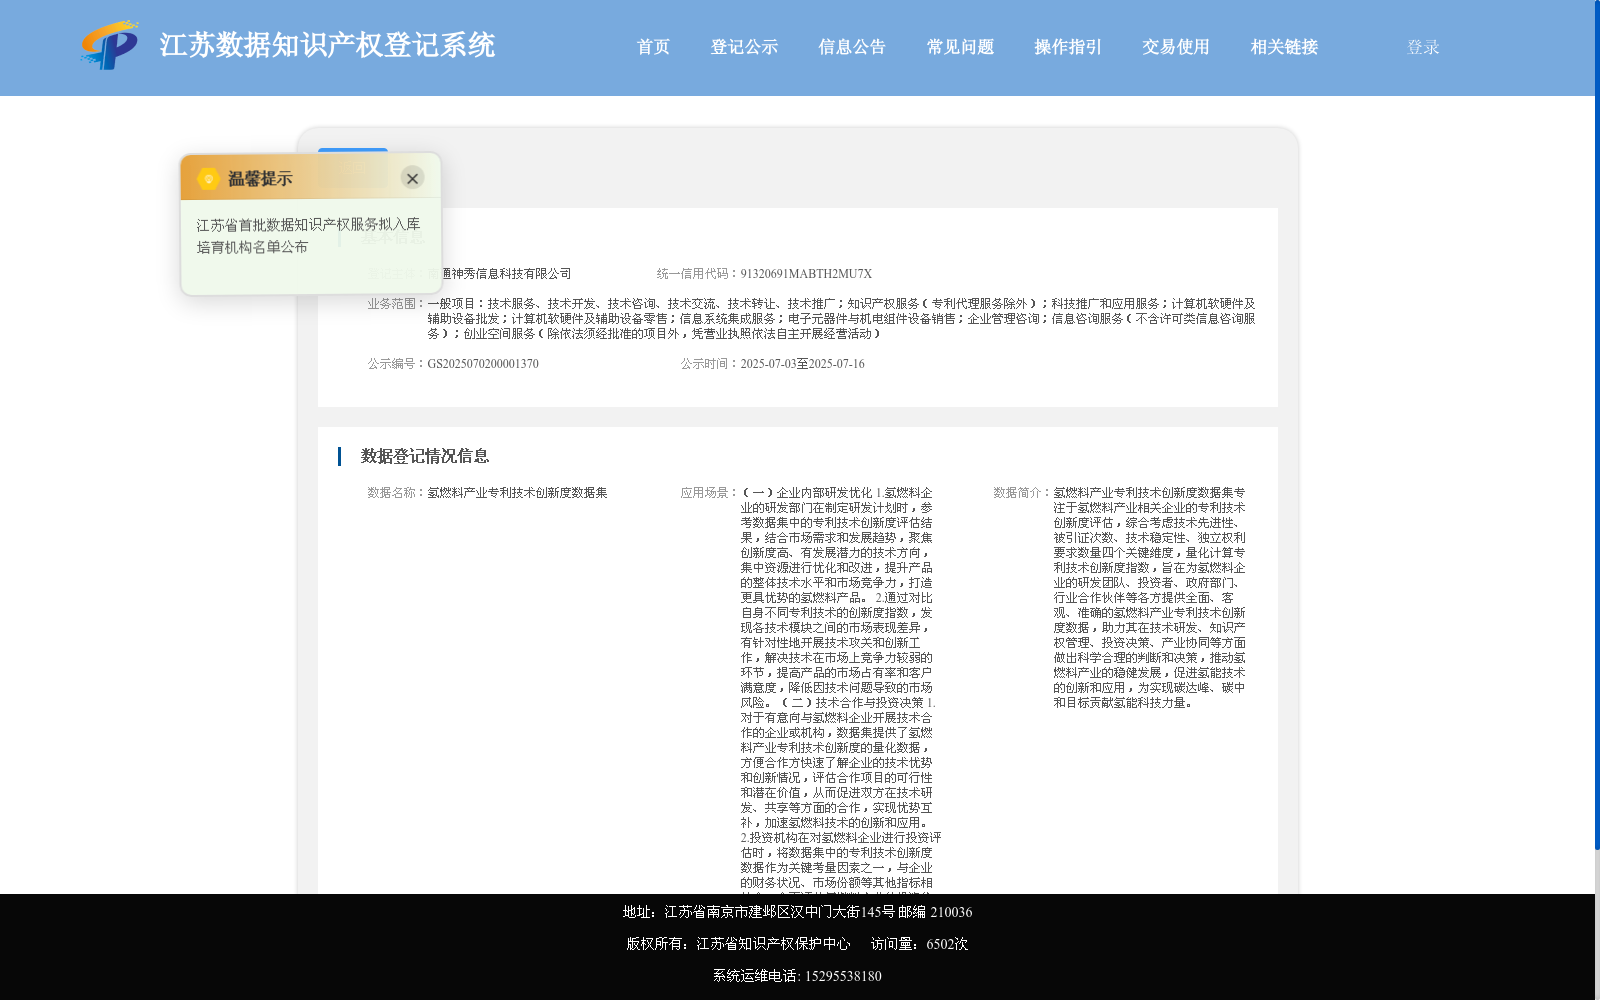
Task: Click the system logo icon in header
Action: tap(110, 46)
